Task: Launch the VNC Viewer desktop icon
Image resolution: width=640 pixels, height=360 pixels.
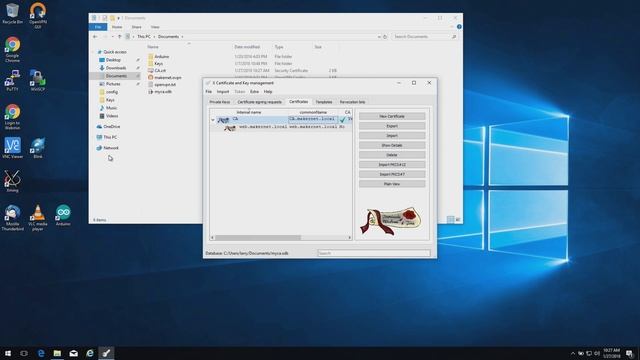Action: pos(12,148)
